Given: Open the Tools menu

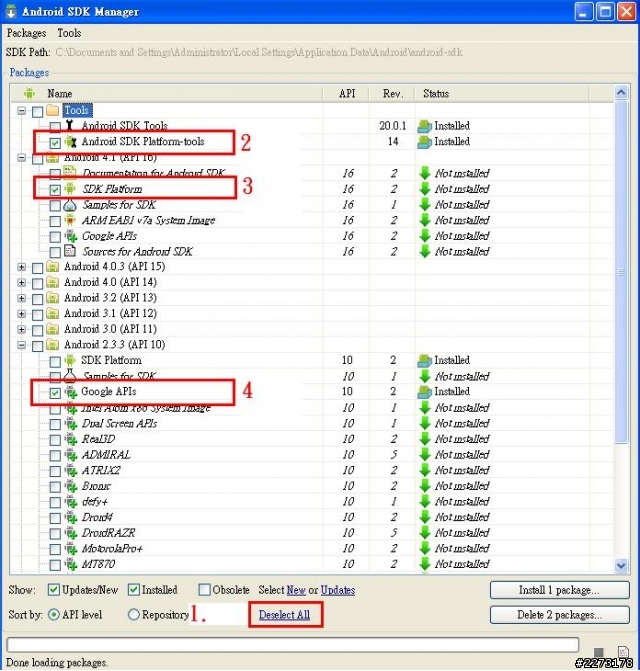Looking at the screenshot, I should 69,33.
